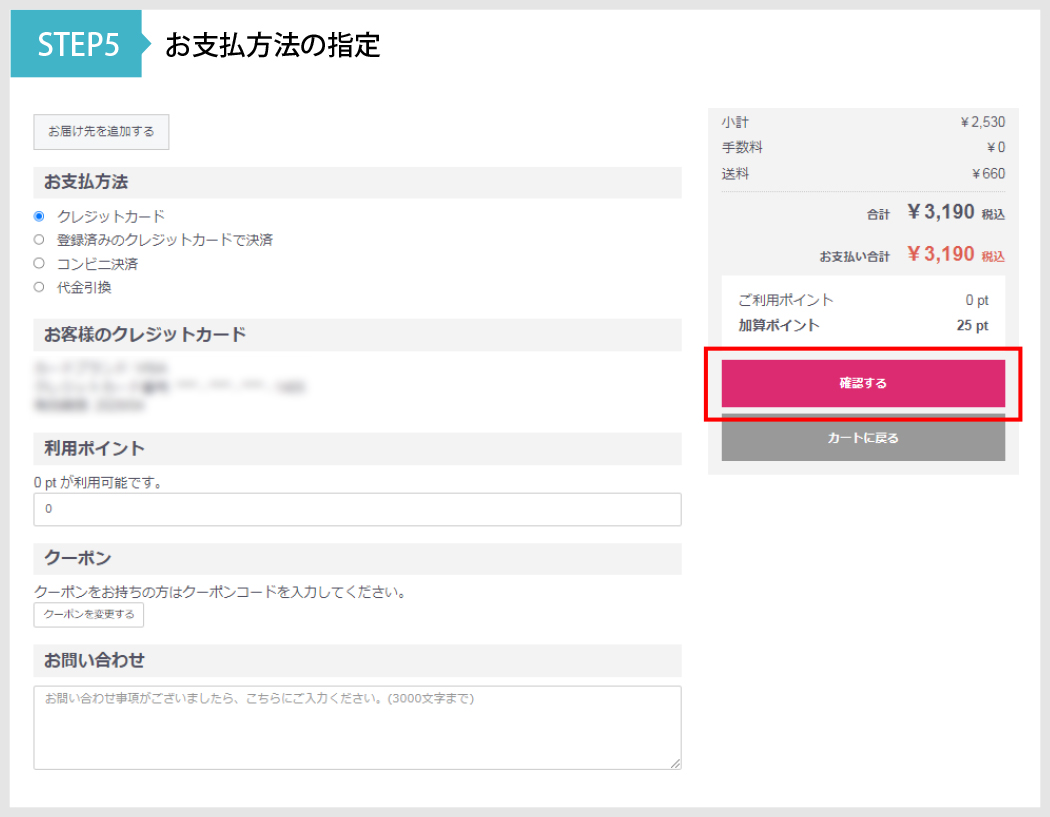
Task: Click the お支払方法 section header
Action: tap(86, 183)
